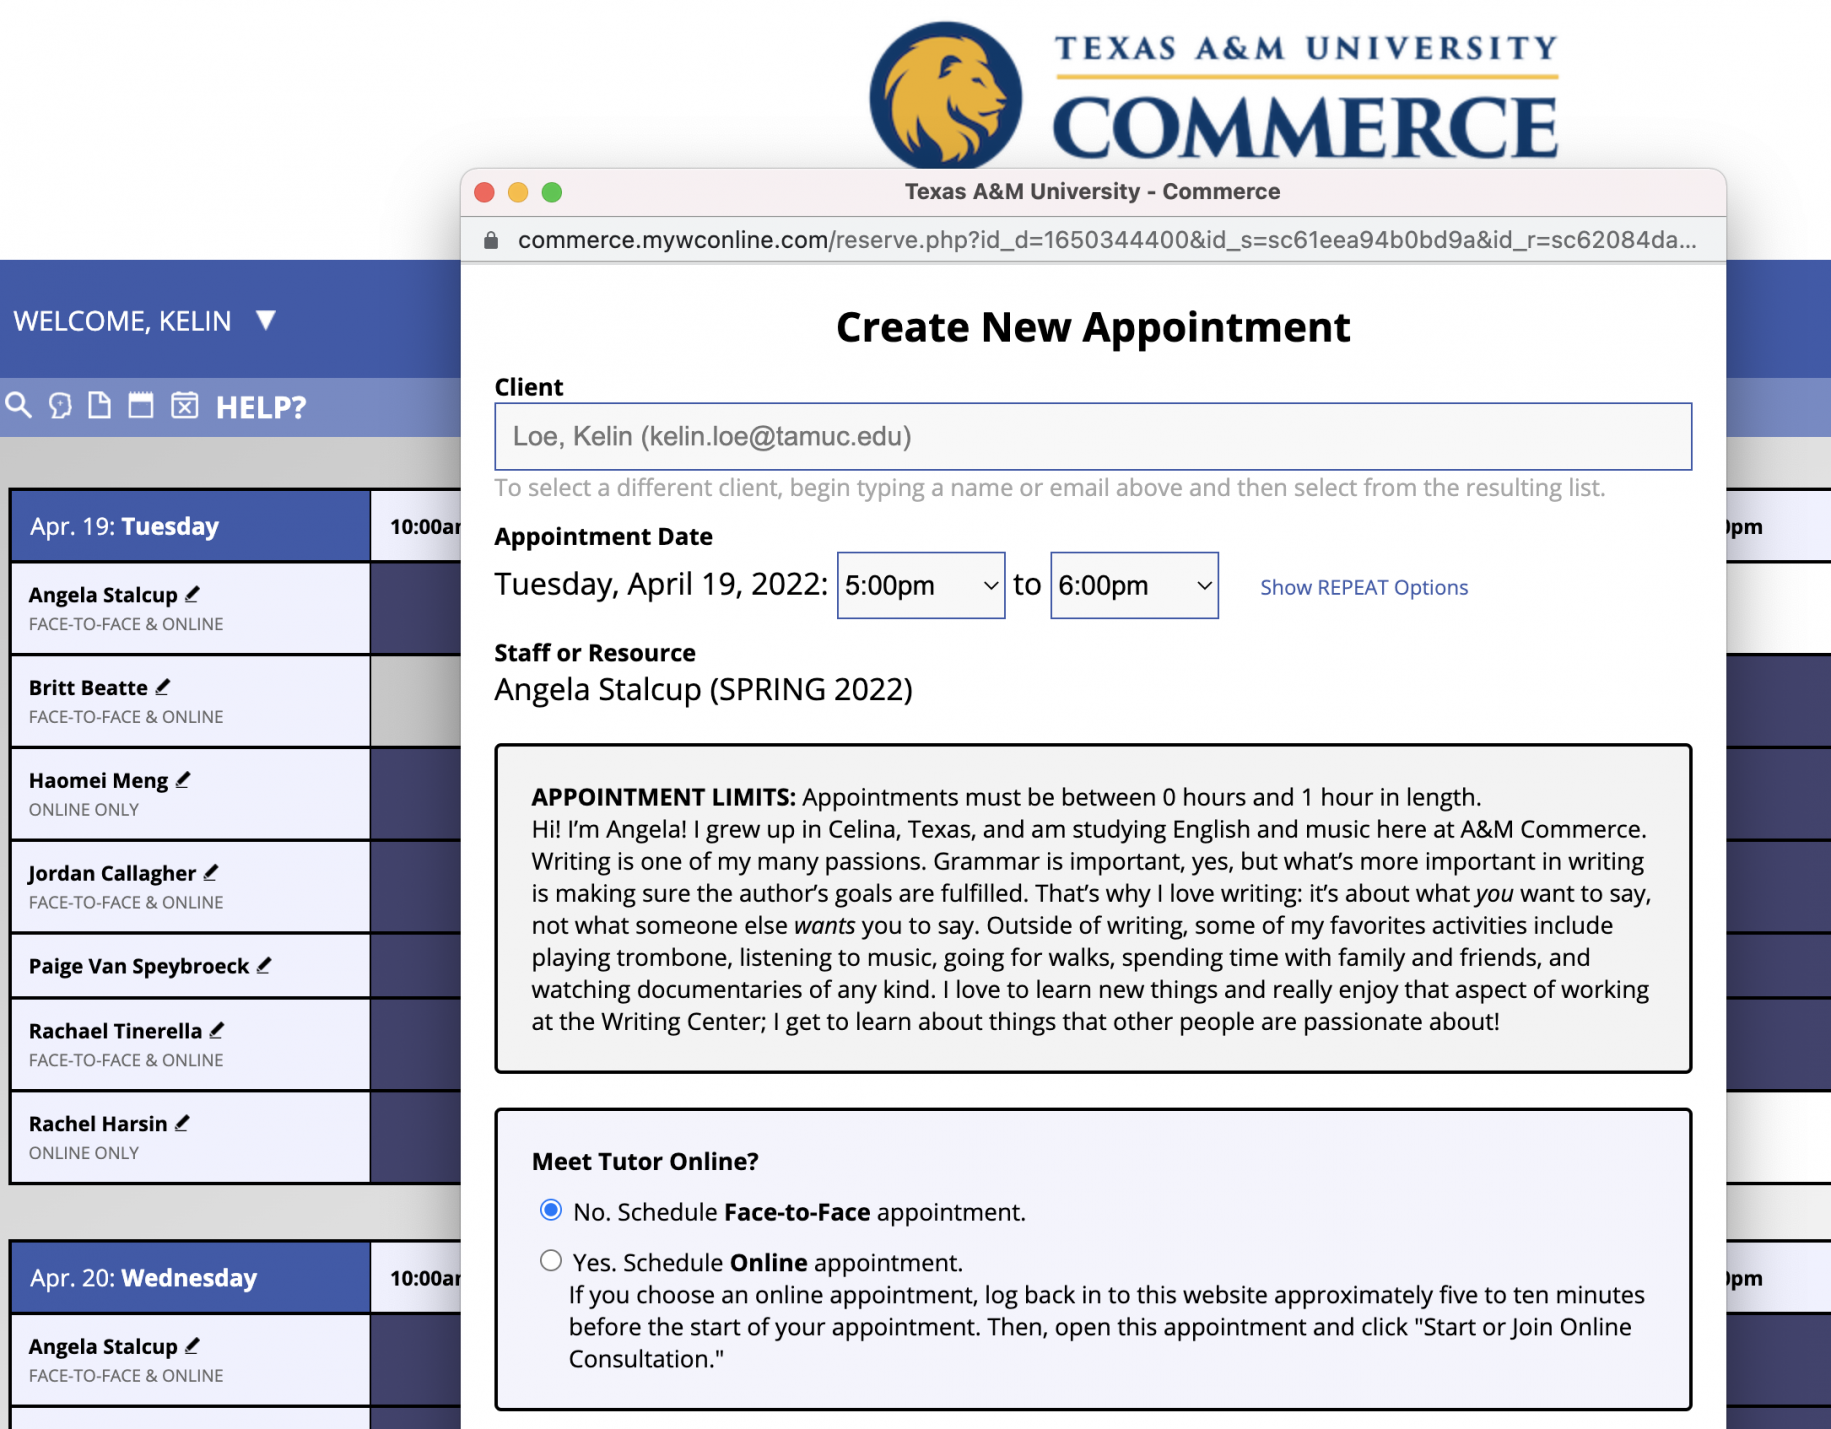The height and width of the screenshot is (1429, 1831).
Task: Click the Meet Tutor Online? heading
Action: (645, 1162)
